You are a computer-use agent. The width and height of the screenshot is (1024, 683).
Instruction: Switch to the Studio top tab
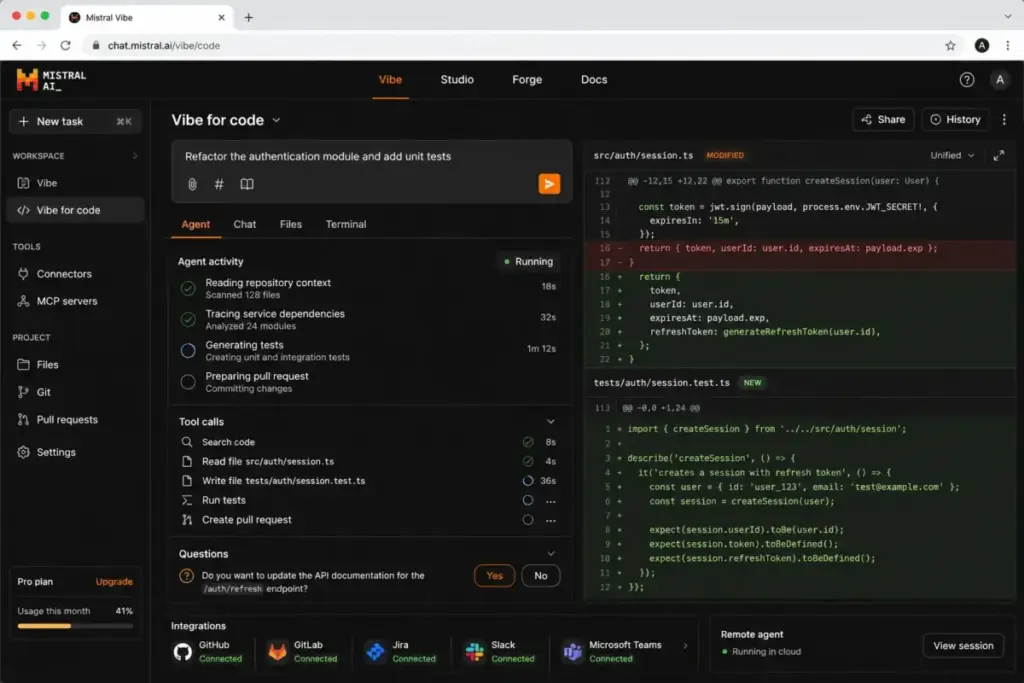click(x=456, y=80)
